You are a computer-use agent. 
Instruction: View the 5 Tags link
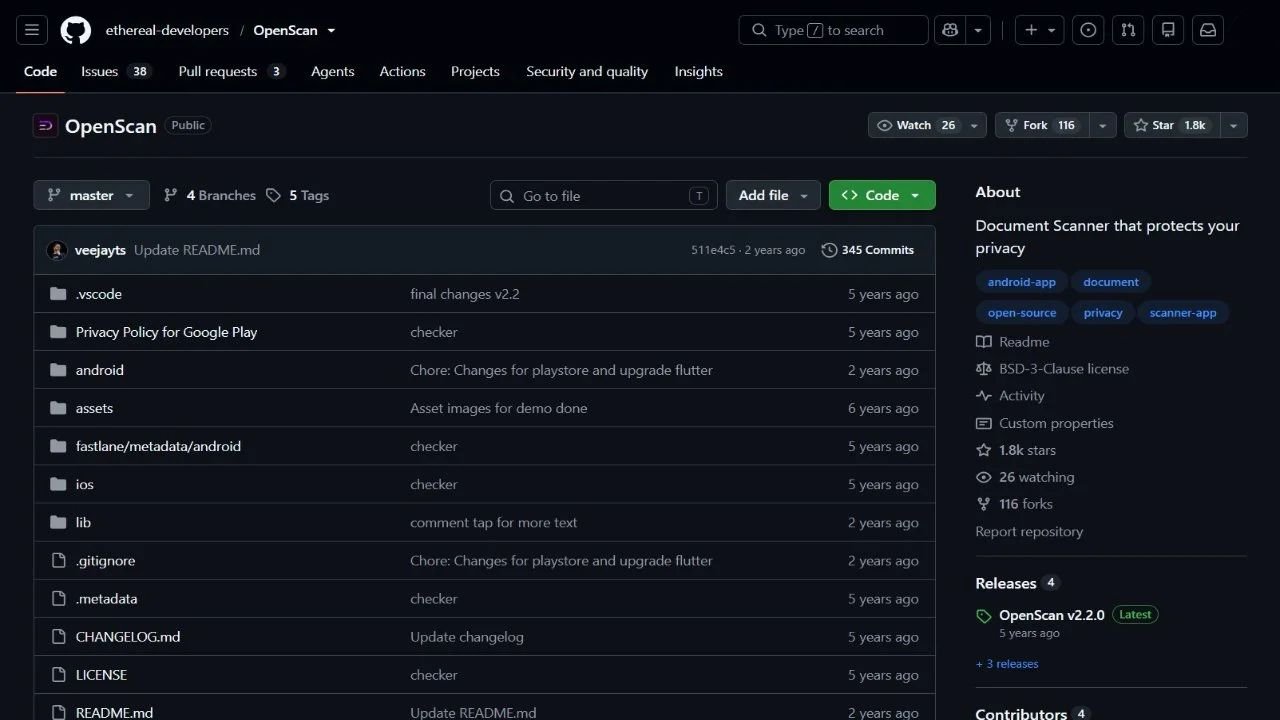pyautogui.click(x=298, y=195)
